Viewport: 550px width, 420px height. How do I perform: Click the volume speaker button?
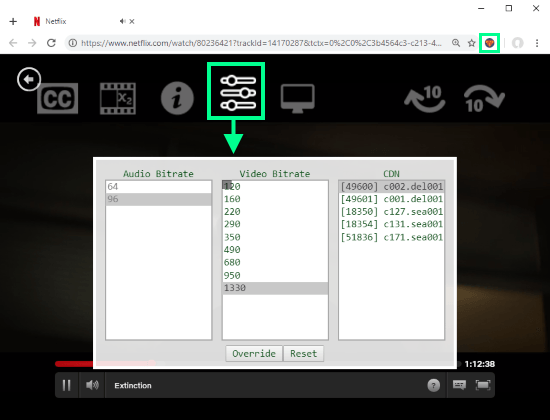coord(92,385)
